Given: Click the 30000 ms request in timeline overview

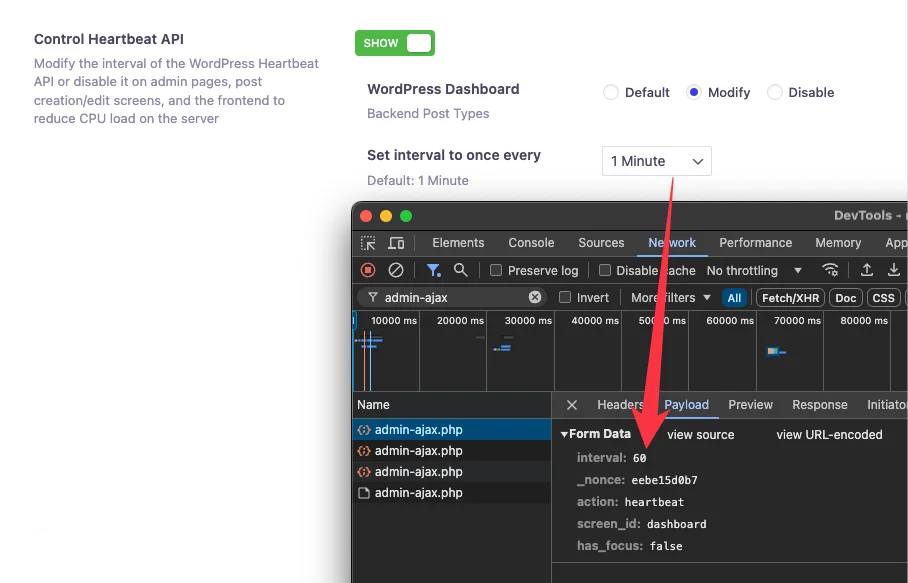Looking at the screenshot, I should (501, 348).
